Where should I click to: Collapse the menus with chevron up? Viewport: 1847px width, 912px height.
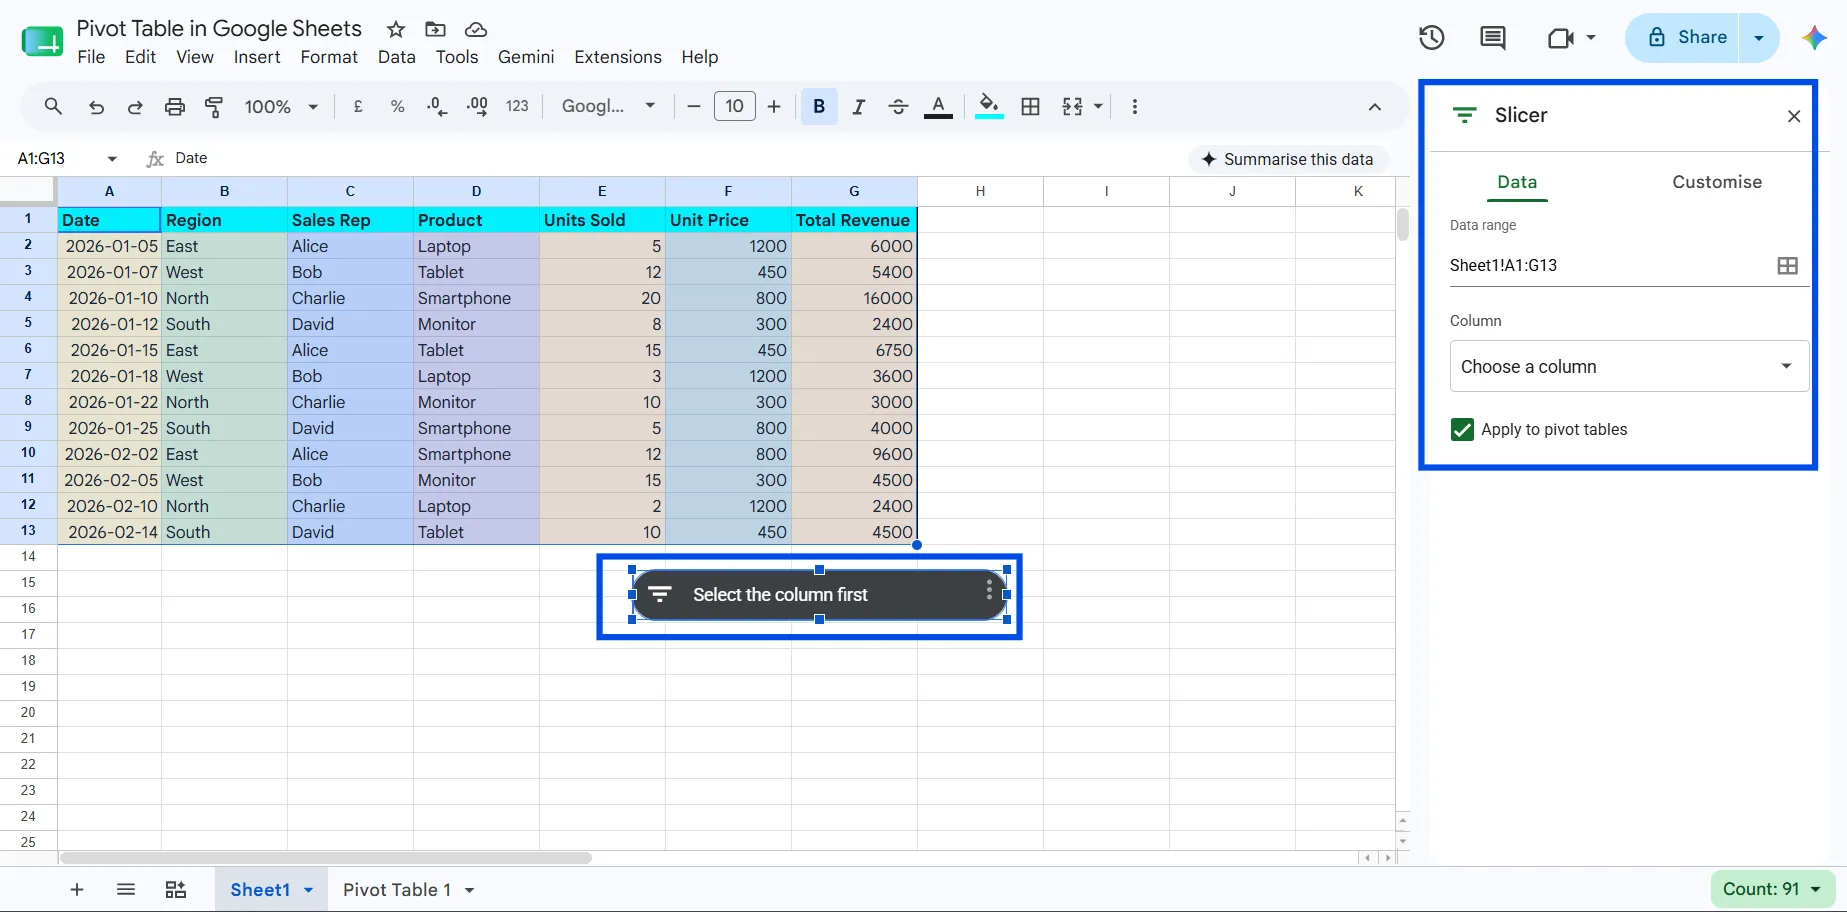click(1375, 107)
